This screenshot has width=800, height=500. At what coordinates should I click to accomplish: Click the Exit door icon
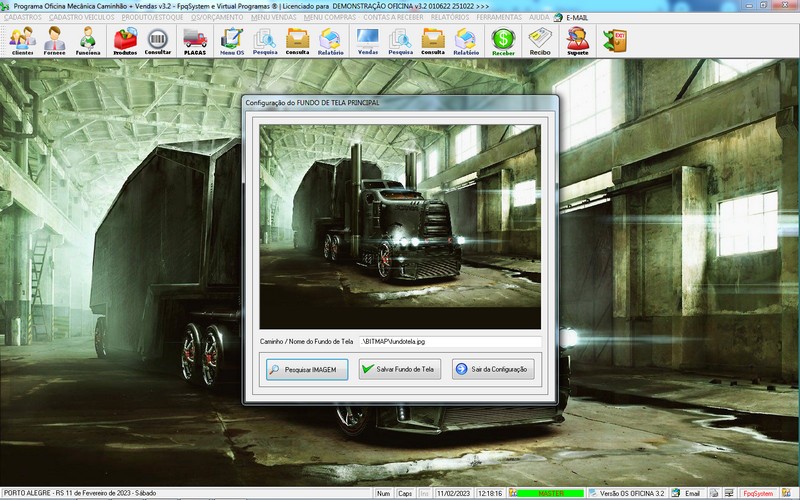click(x=613, y=39)
